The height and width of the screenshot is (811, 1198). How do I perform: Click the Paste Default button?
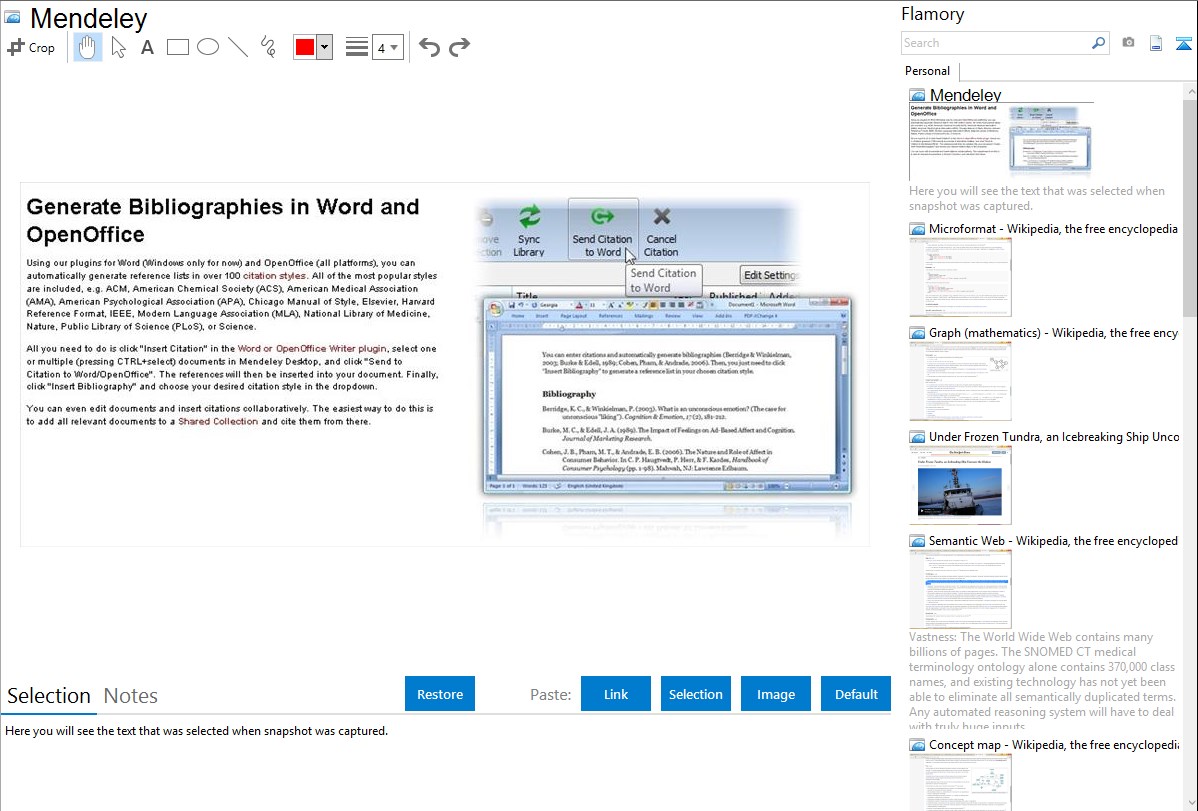pyautogui.click(x=856, y=694)
